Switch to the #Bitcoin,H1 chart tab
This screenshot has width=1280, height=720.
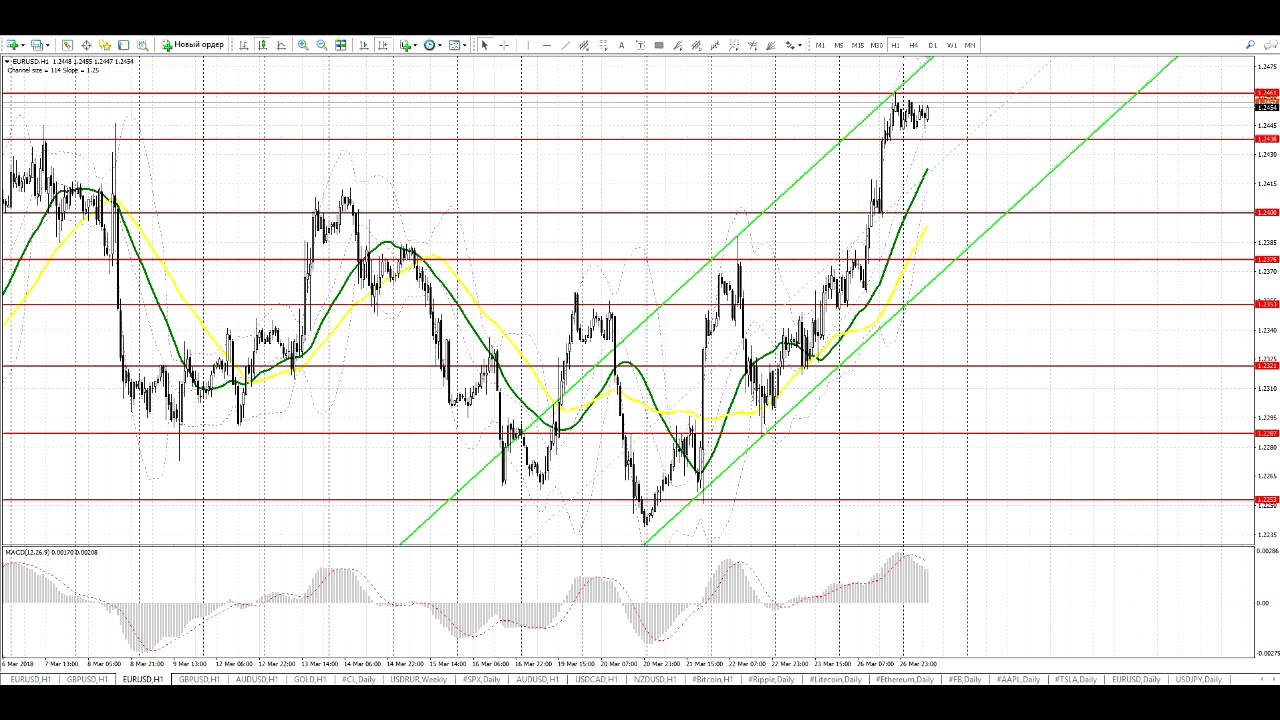pyautogui.click(x=711, y=679)
